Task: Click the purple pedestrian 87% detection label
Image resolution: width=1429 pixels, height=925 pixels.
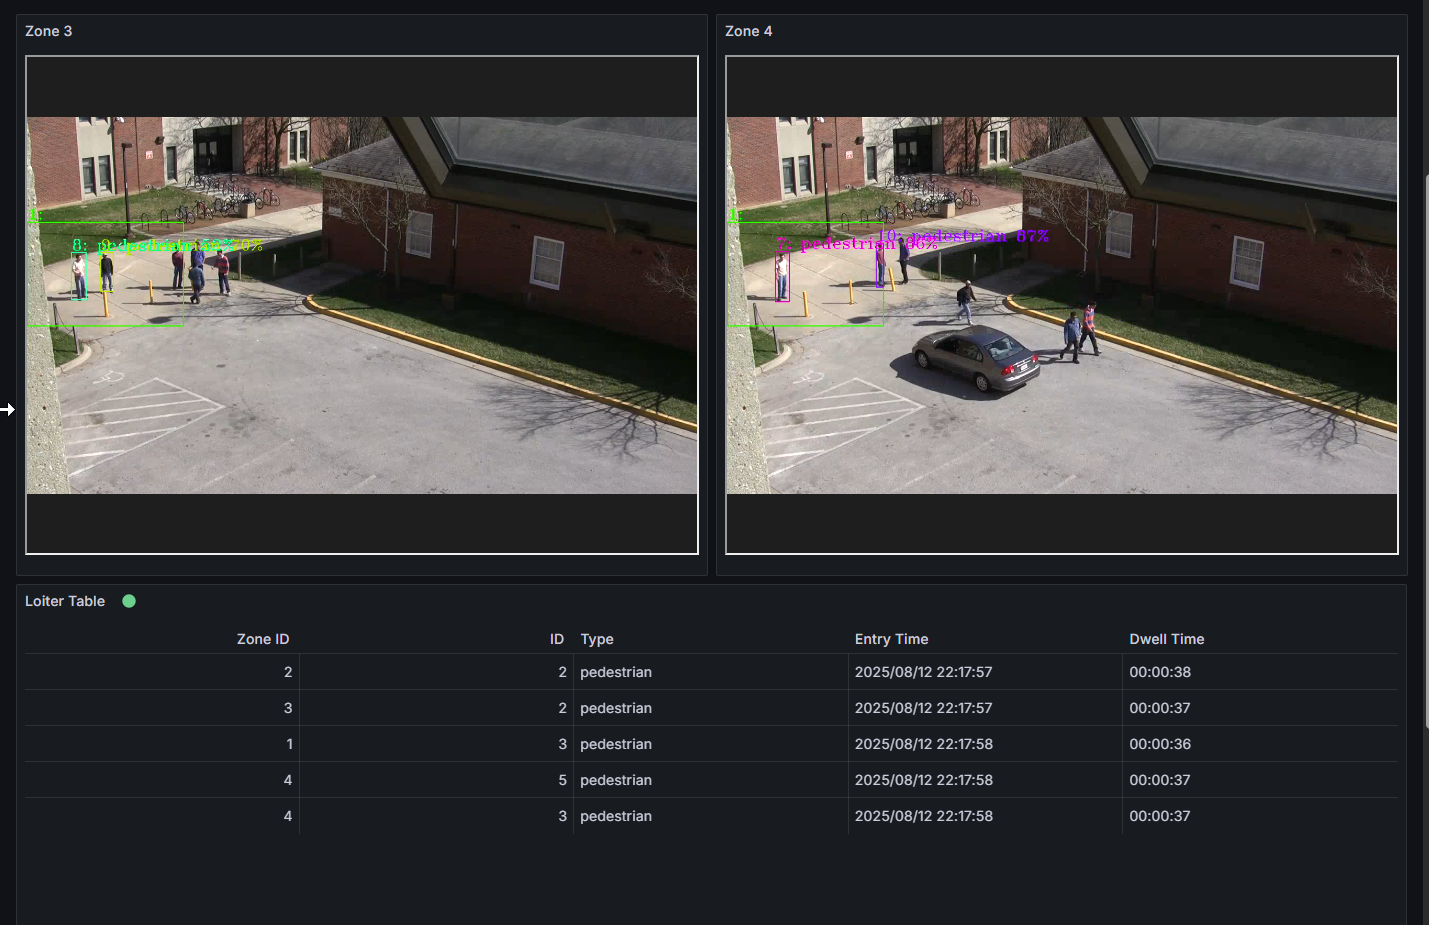Action: (978, 236)
